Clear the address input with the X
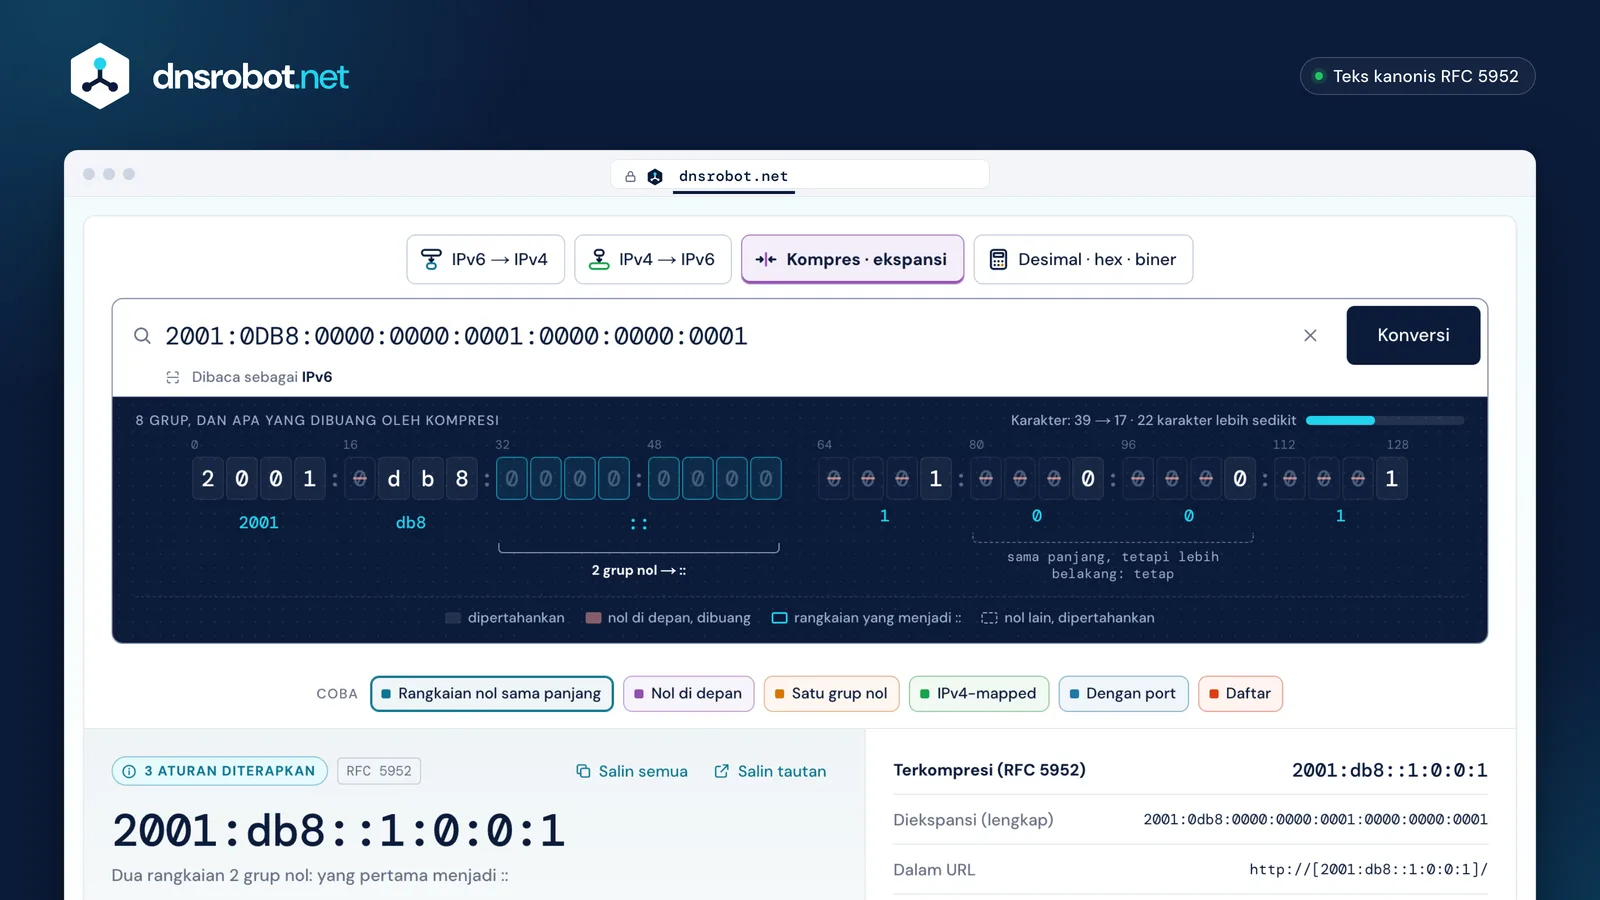This screenshot has width=1600, height=900. [x=1310, y=336]
